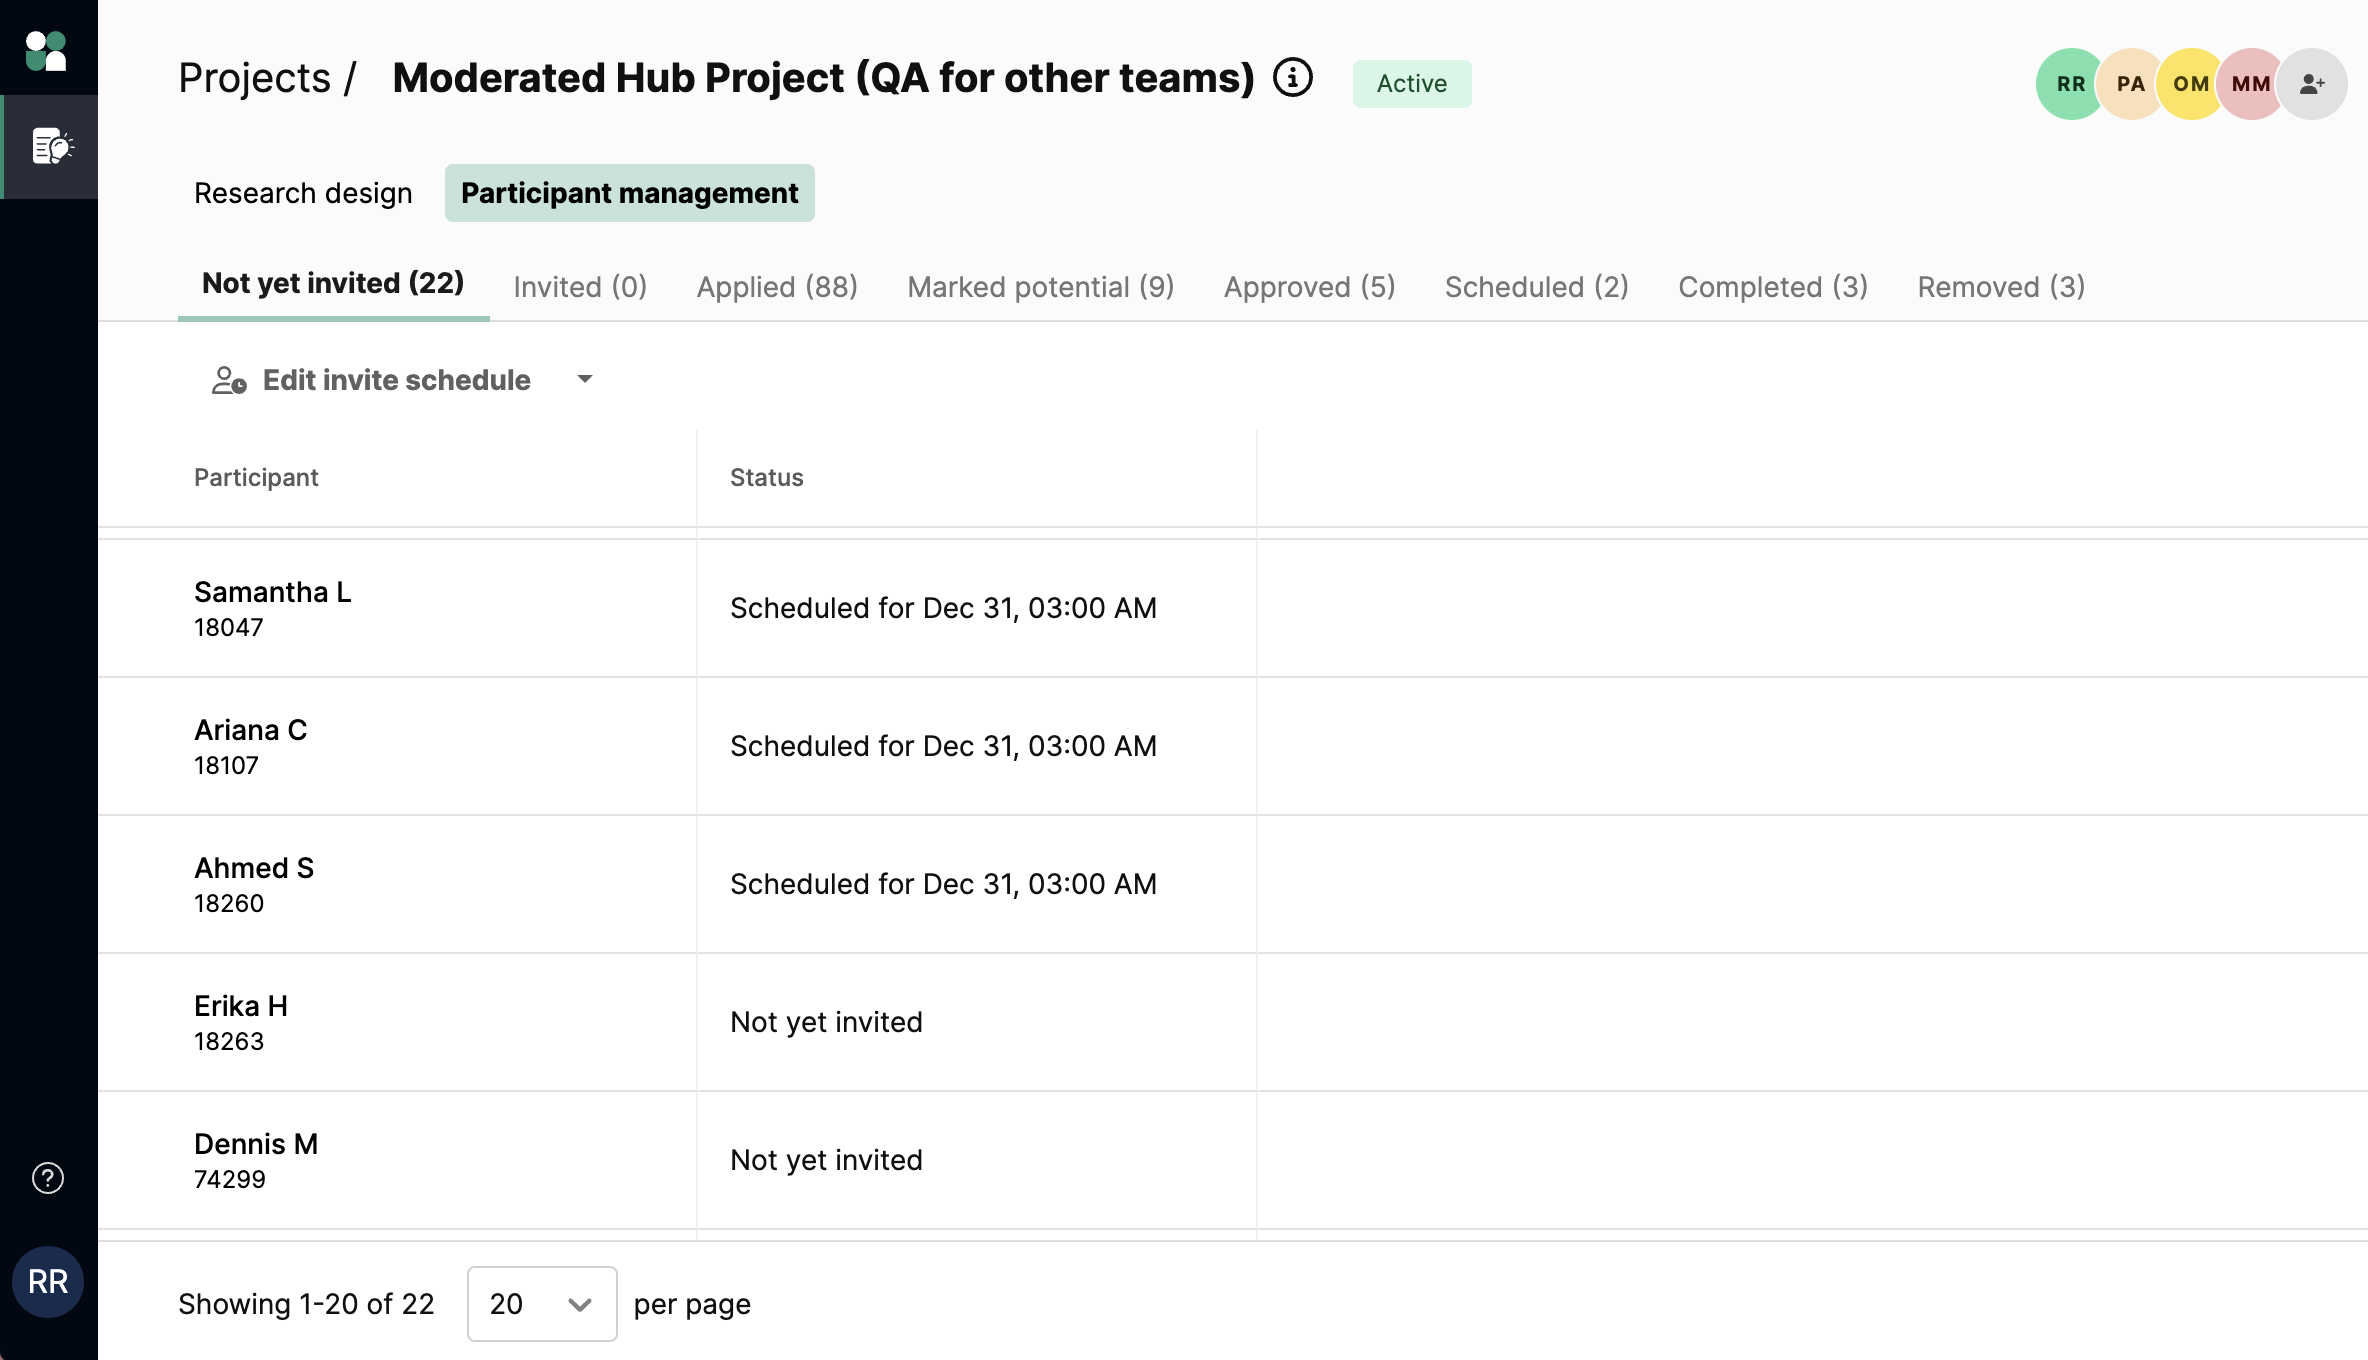Click the Showing 1-20 of 22 text
This screenshot has width=2368, height=1360.
pos(306,1304)
